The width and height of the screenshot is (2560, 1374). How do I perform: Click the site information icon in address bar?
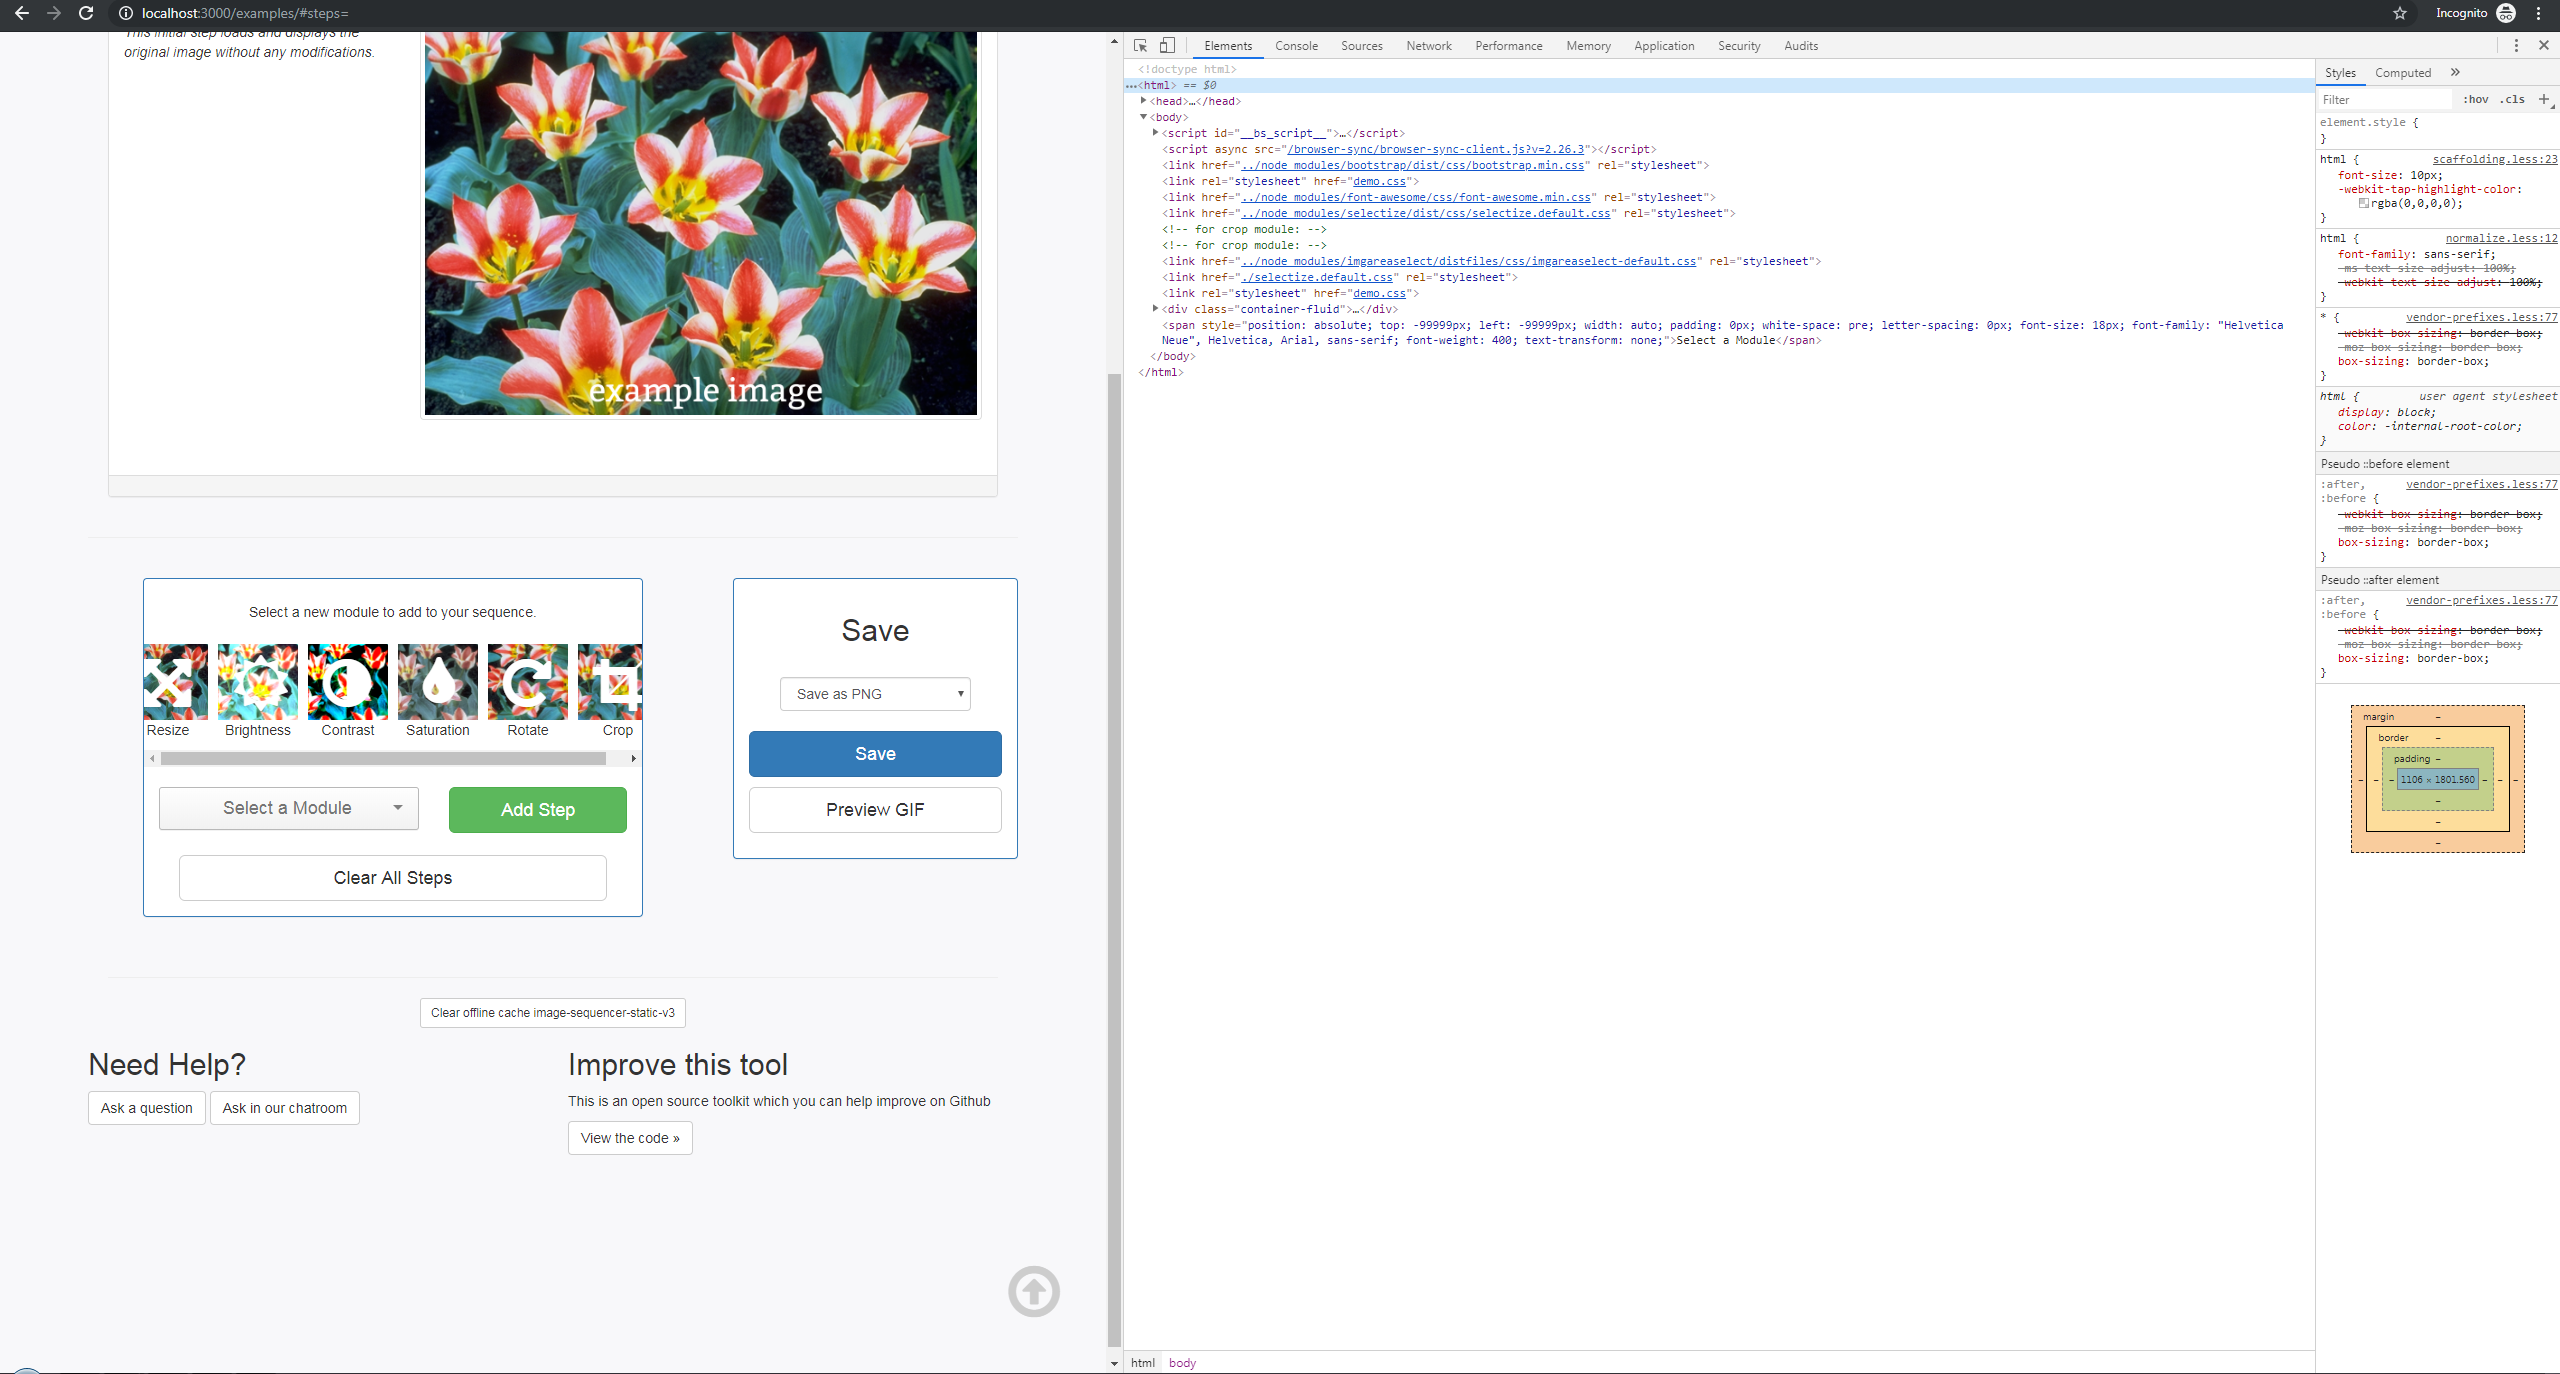pos(126,13)
